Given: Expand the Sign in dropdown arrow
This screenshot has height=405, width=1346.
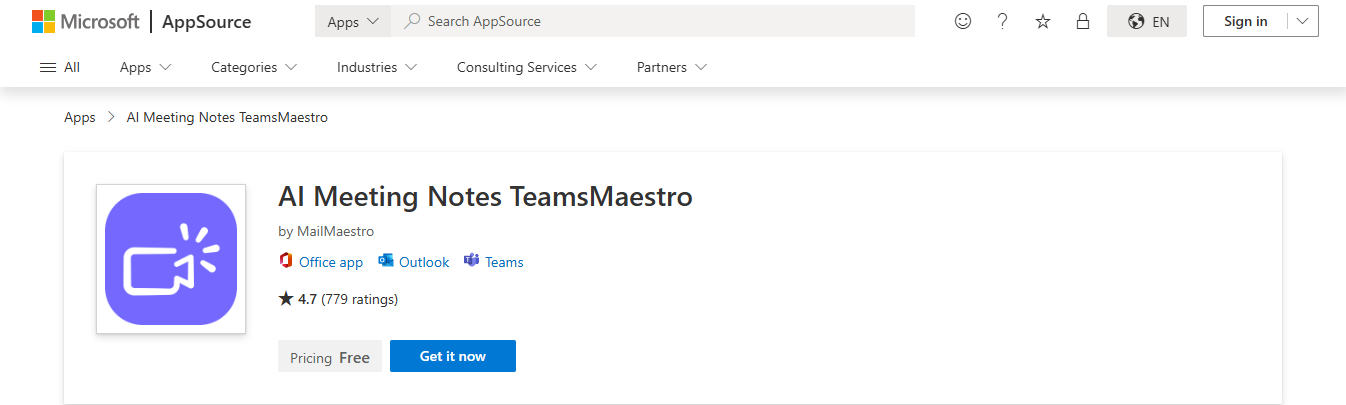Looking at the screenshot, I should (x=1303, y=21).
